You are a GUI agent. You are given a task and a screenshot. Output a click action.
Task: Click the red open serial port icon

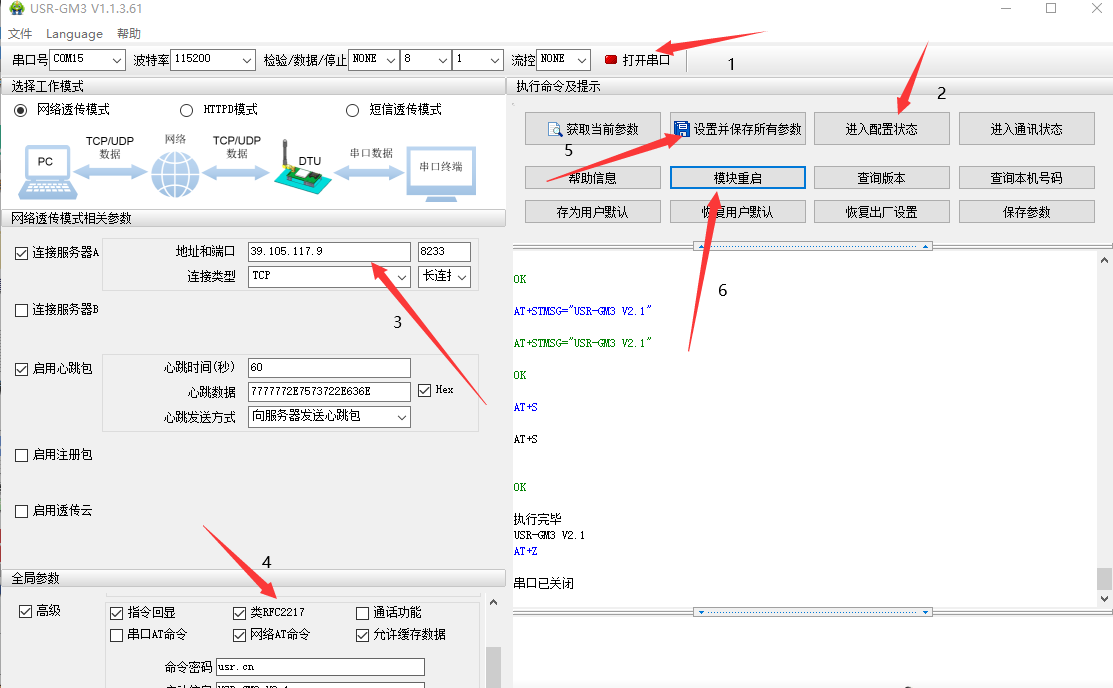point(611,60)
